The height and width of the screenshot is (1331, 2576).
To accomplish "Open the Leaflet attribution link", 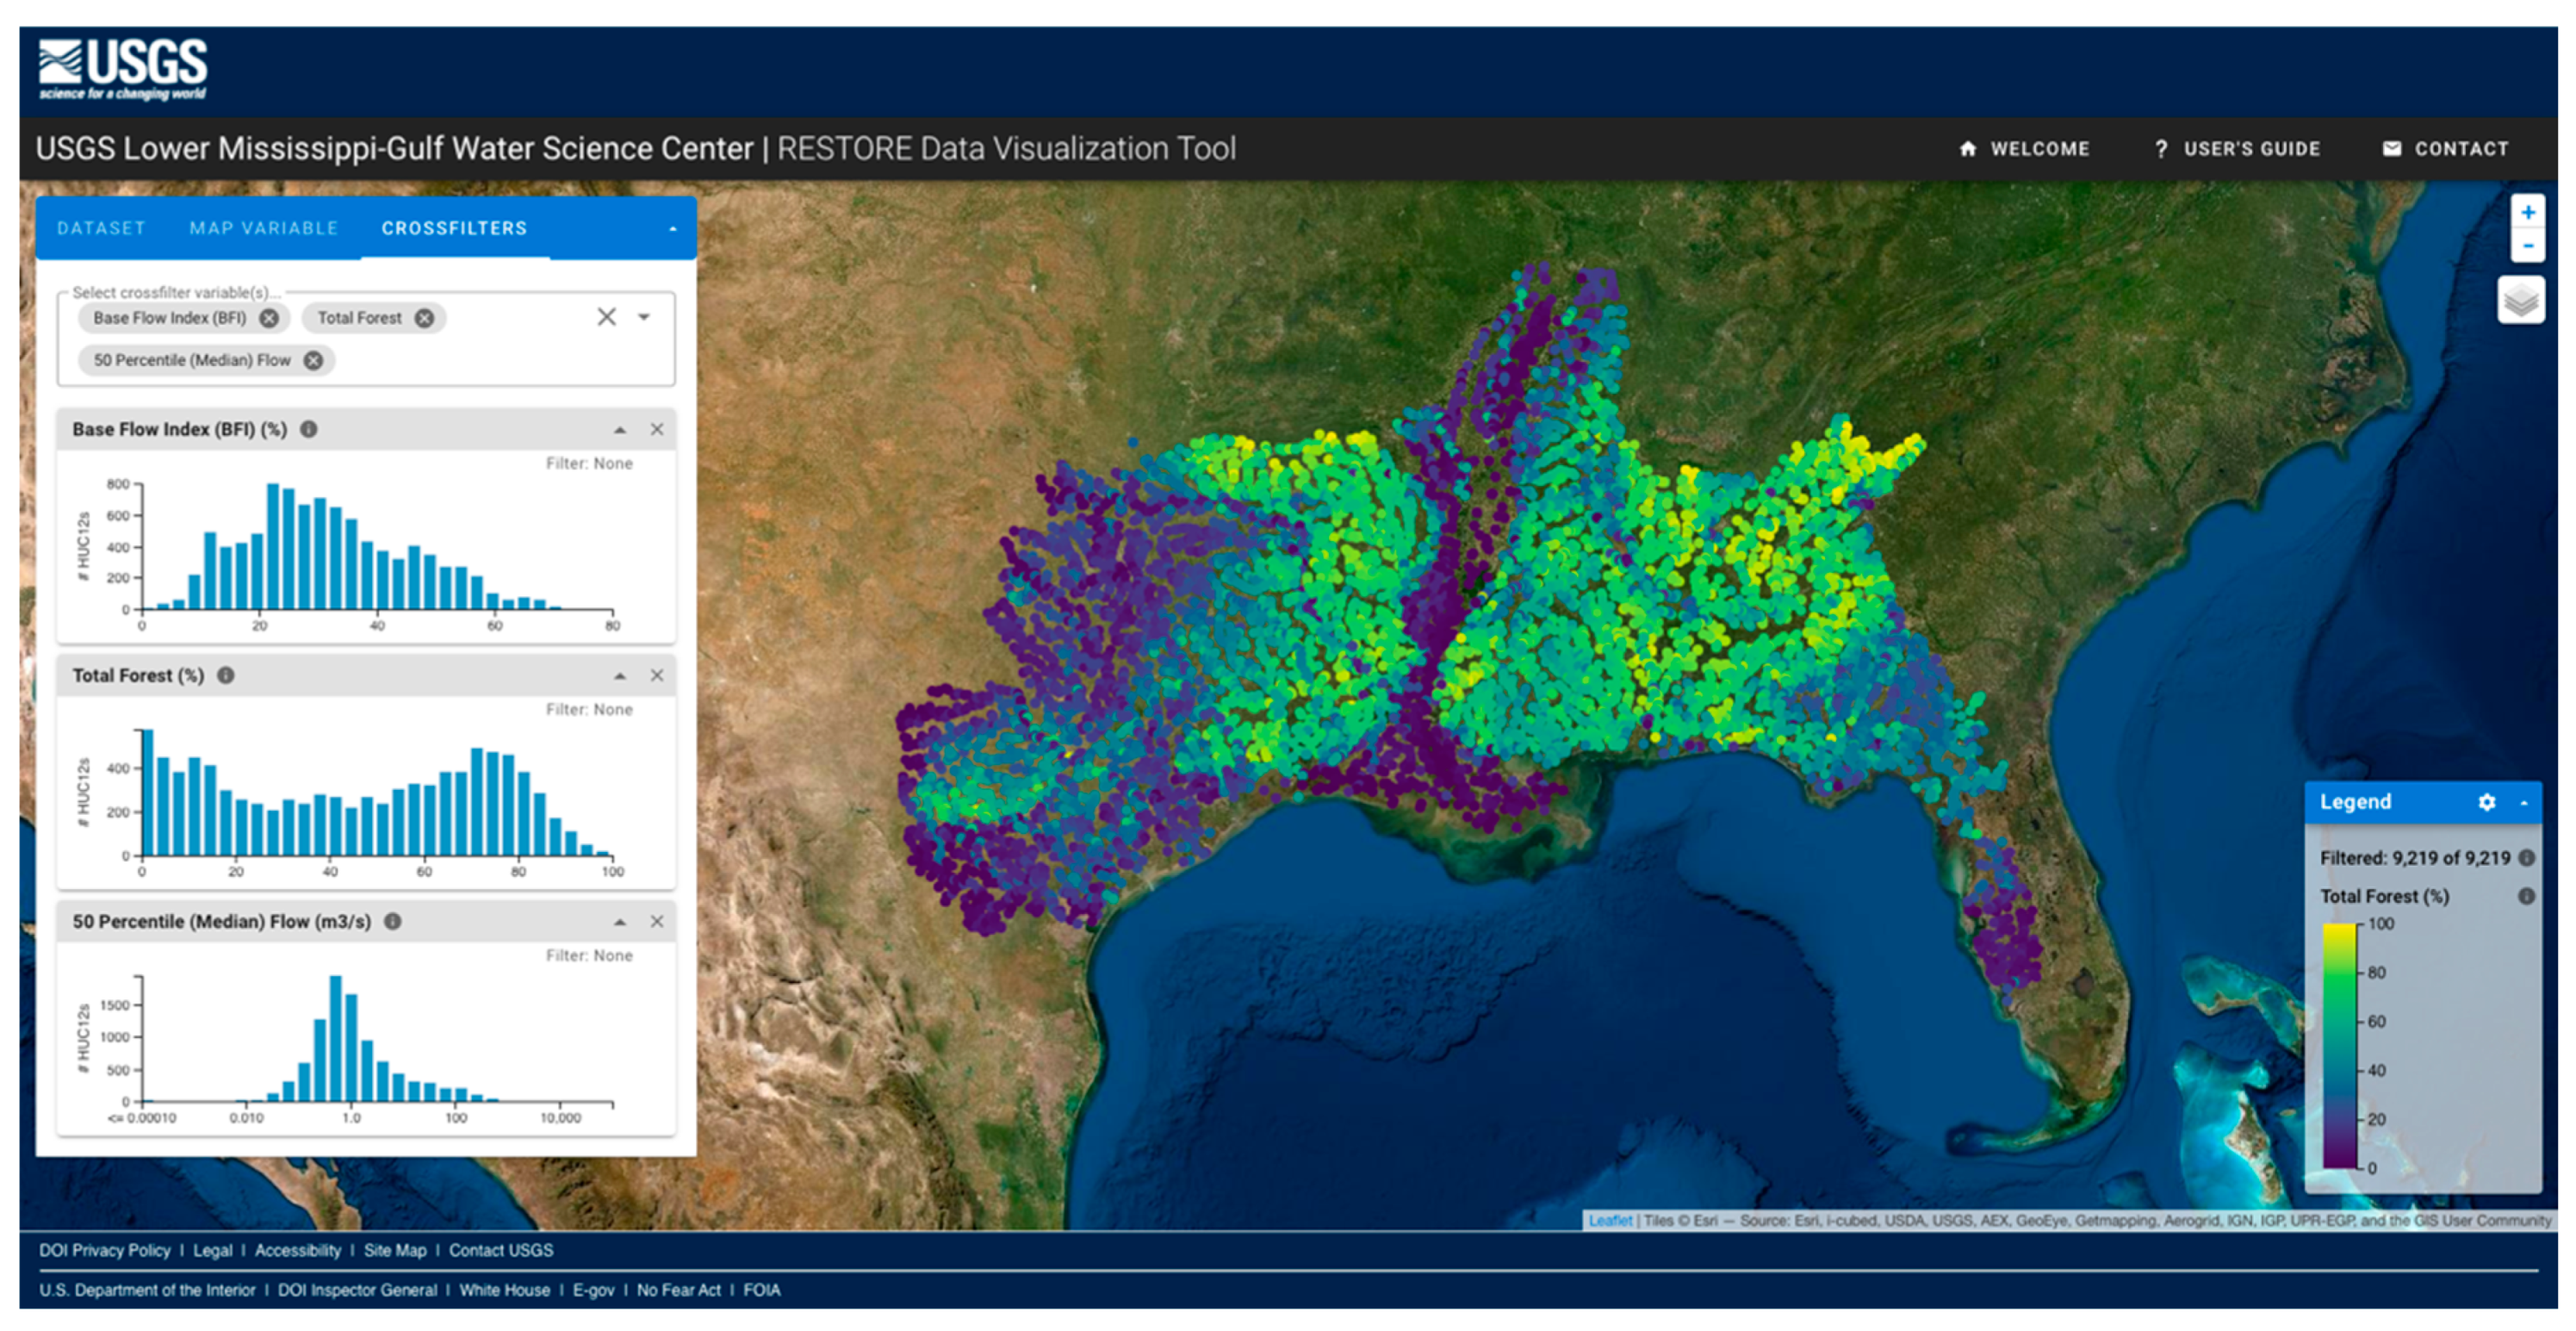I will pyautogui.click(x=1610, y=1221).
